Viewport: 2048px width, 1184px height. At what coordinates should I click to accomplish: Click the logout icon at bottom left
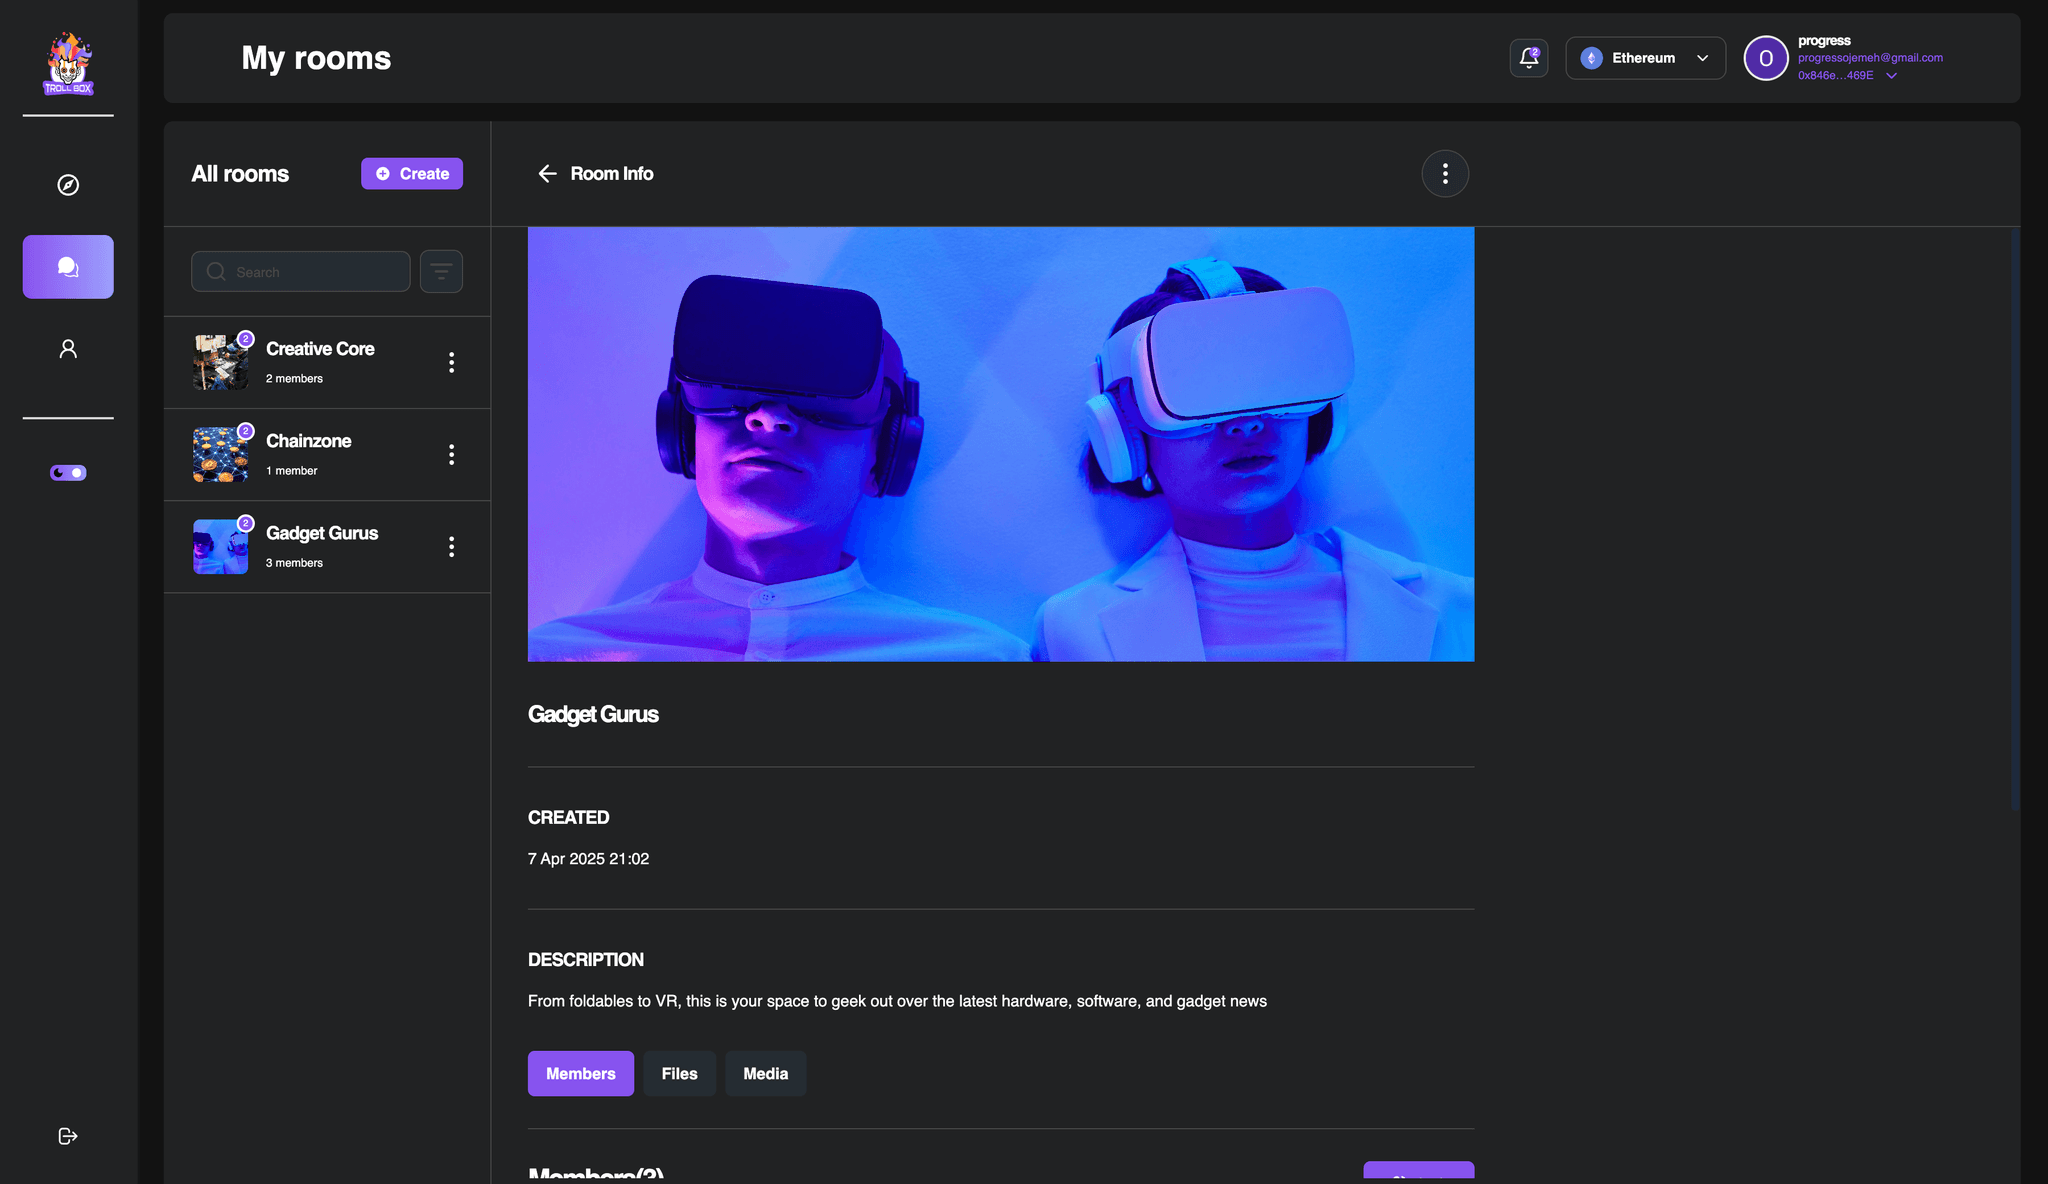[67, 1135]
